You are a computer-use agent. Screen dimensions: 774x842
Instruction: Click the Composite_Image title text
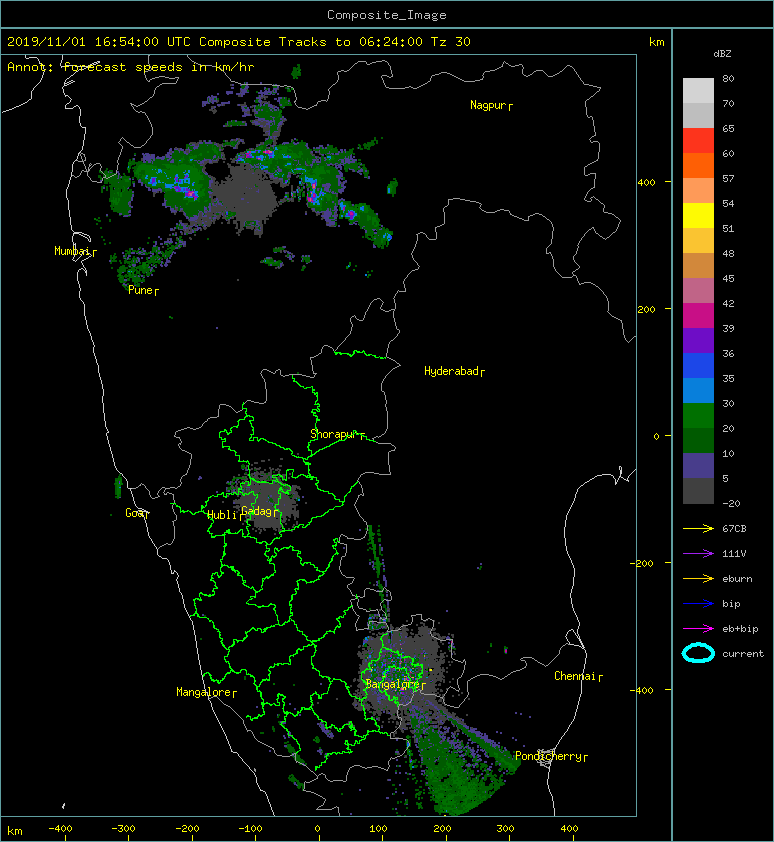pyautogui.click(x=387, y=15)
